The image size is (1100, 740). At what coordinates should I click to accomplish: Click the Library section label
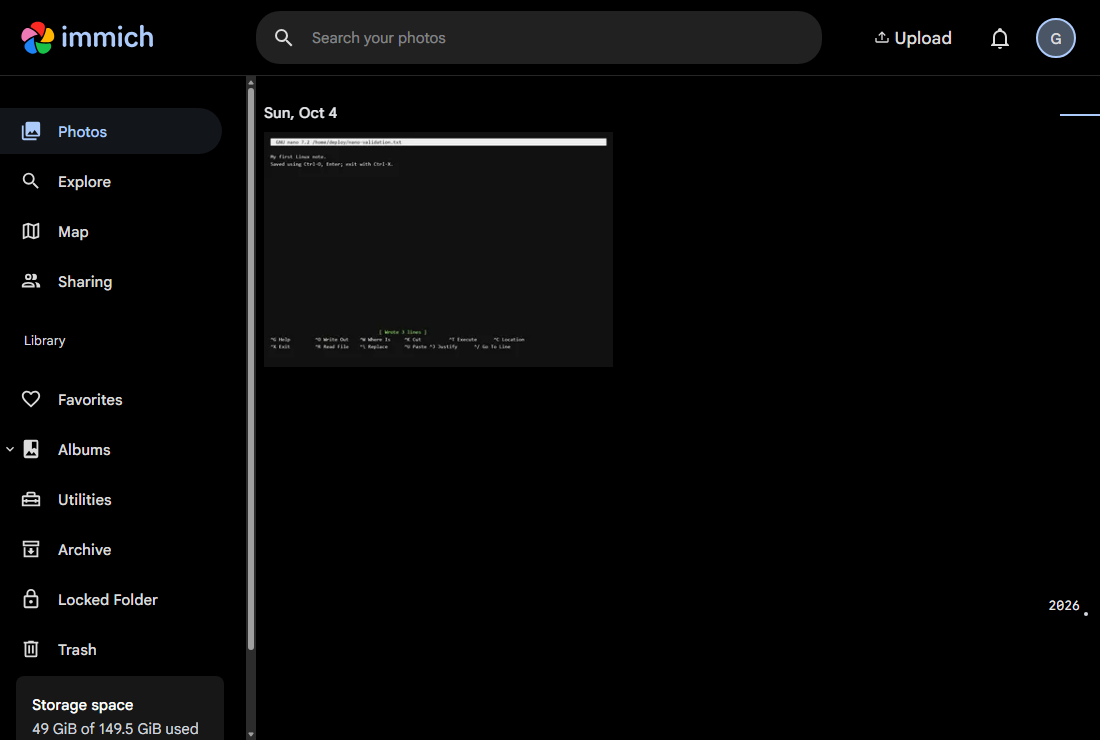pos(45,340)
